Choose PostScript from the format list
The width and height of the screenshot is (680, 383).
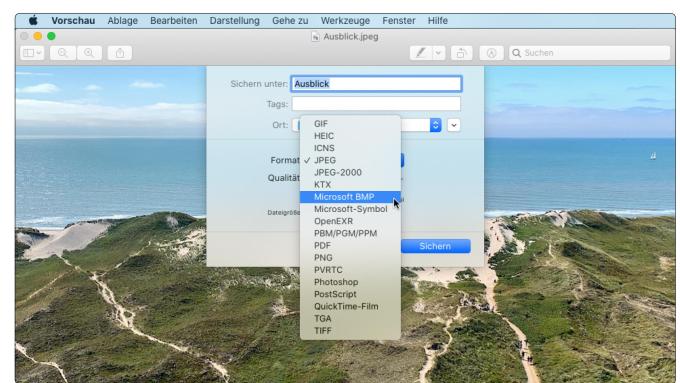tap(350, 294)
